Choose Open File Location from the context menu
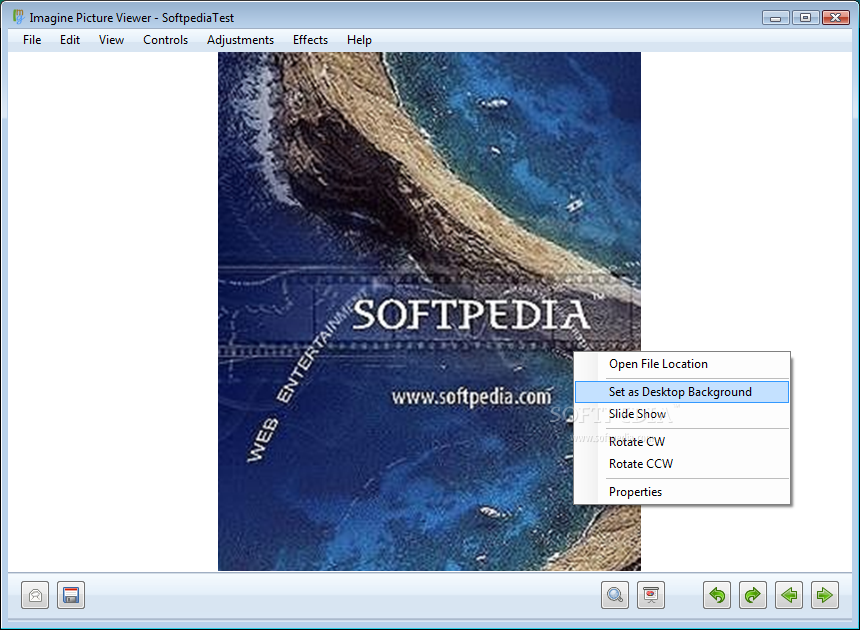 point(682,364)
